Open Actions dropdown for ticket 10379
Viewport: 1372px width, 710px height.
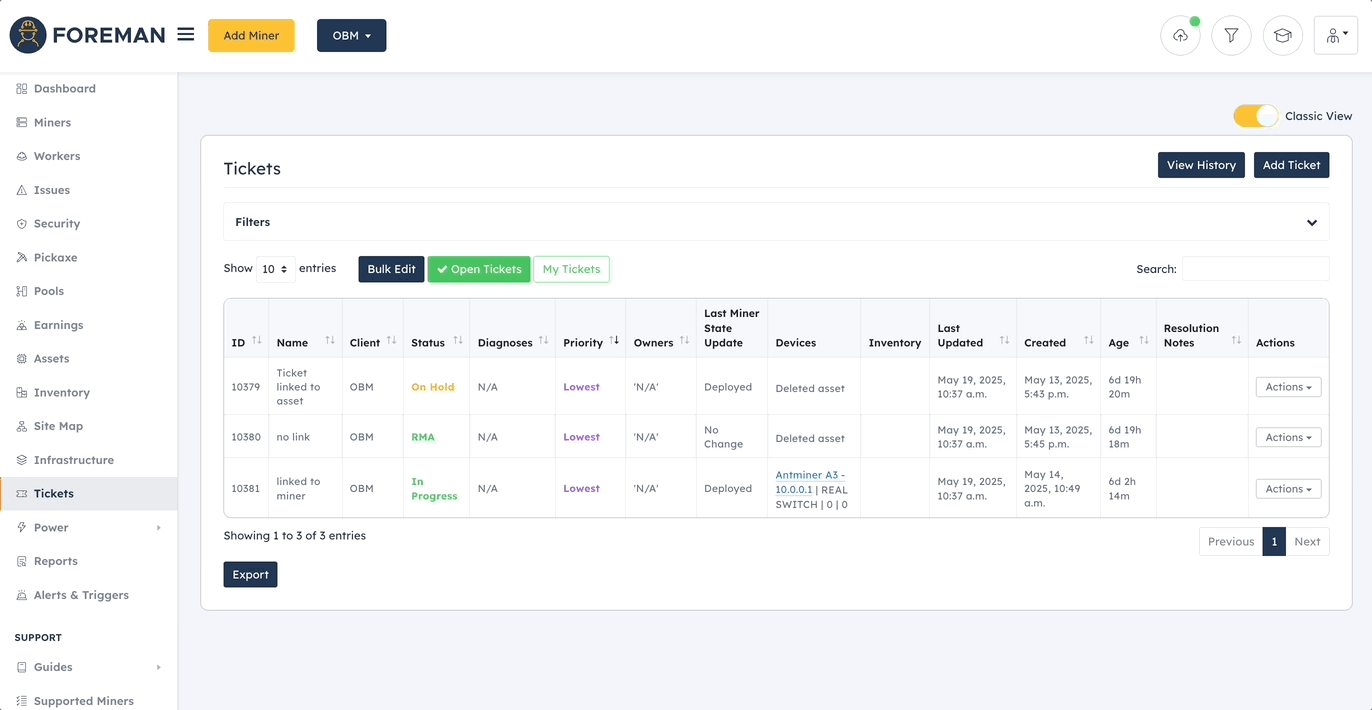[1288, 387]
